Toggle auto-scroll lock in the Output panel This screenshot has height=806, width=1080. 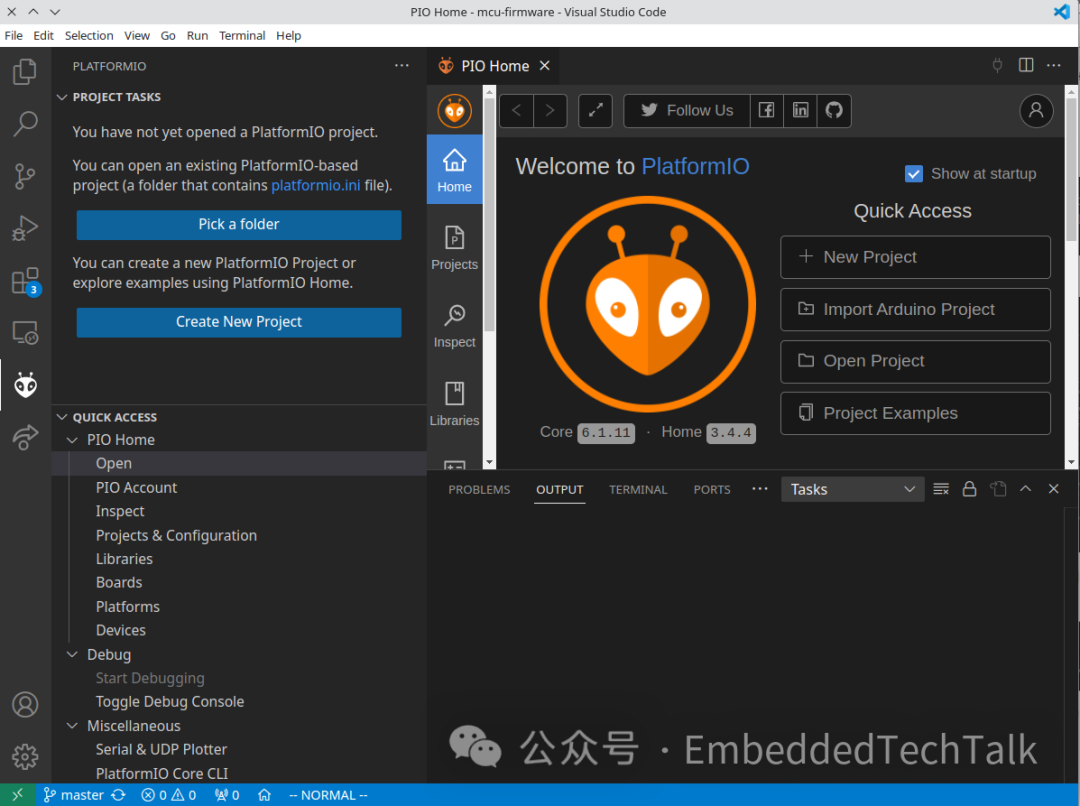pyautogui.click(x=969, y=489)
